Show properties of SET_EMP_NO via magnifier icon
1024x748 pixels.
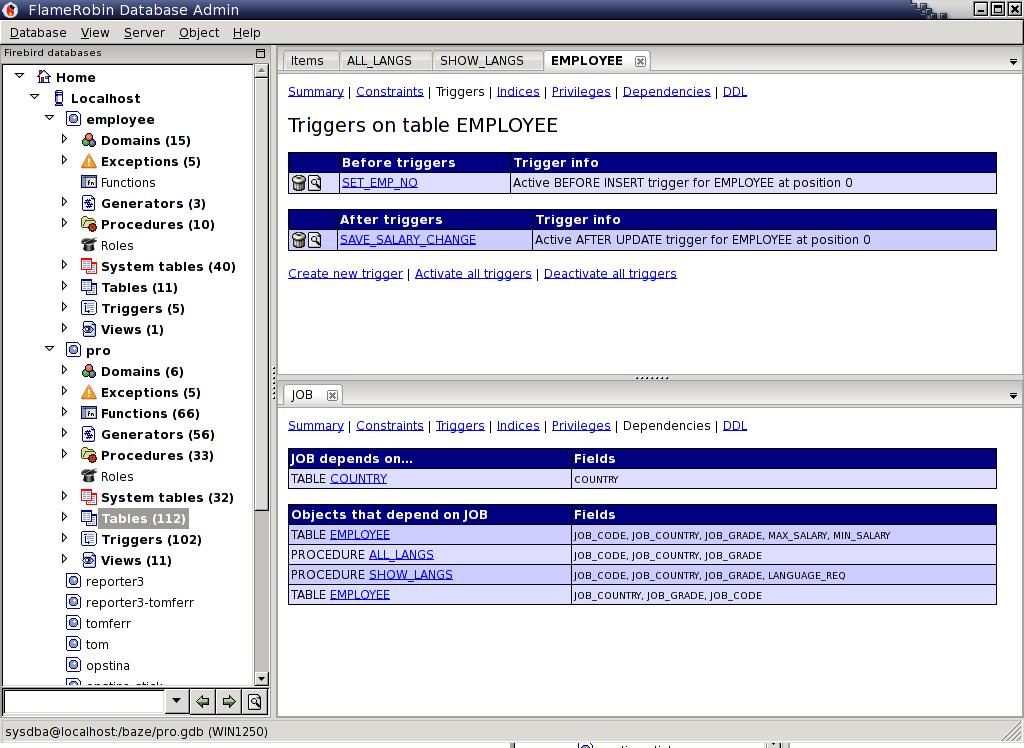(x=314, y=183)
